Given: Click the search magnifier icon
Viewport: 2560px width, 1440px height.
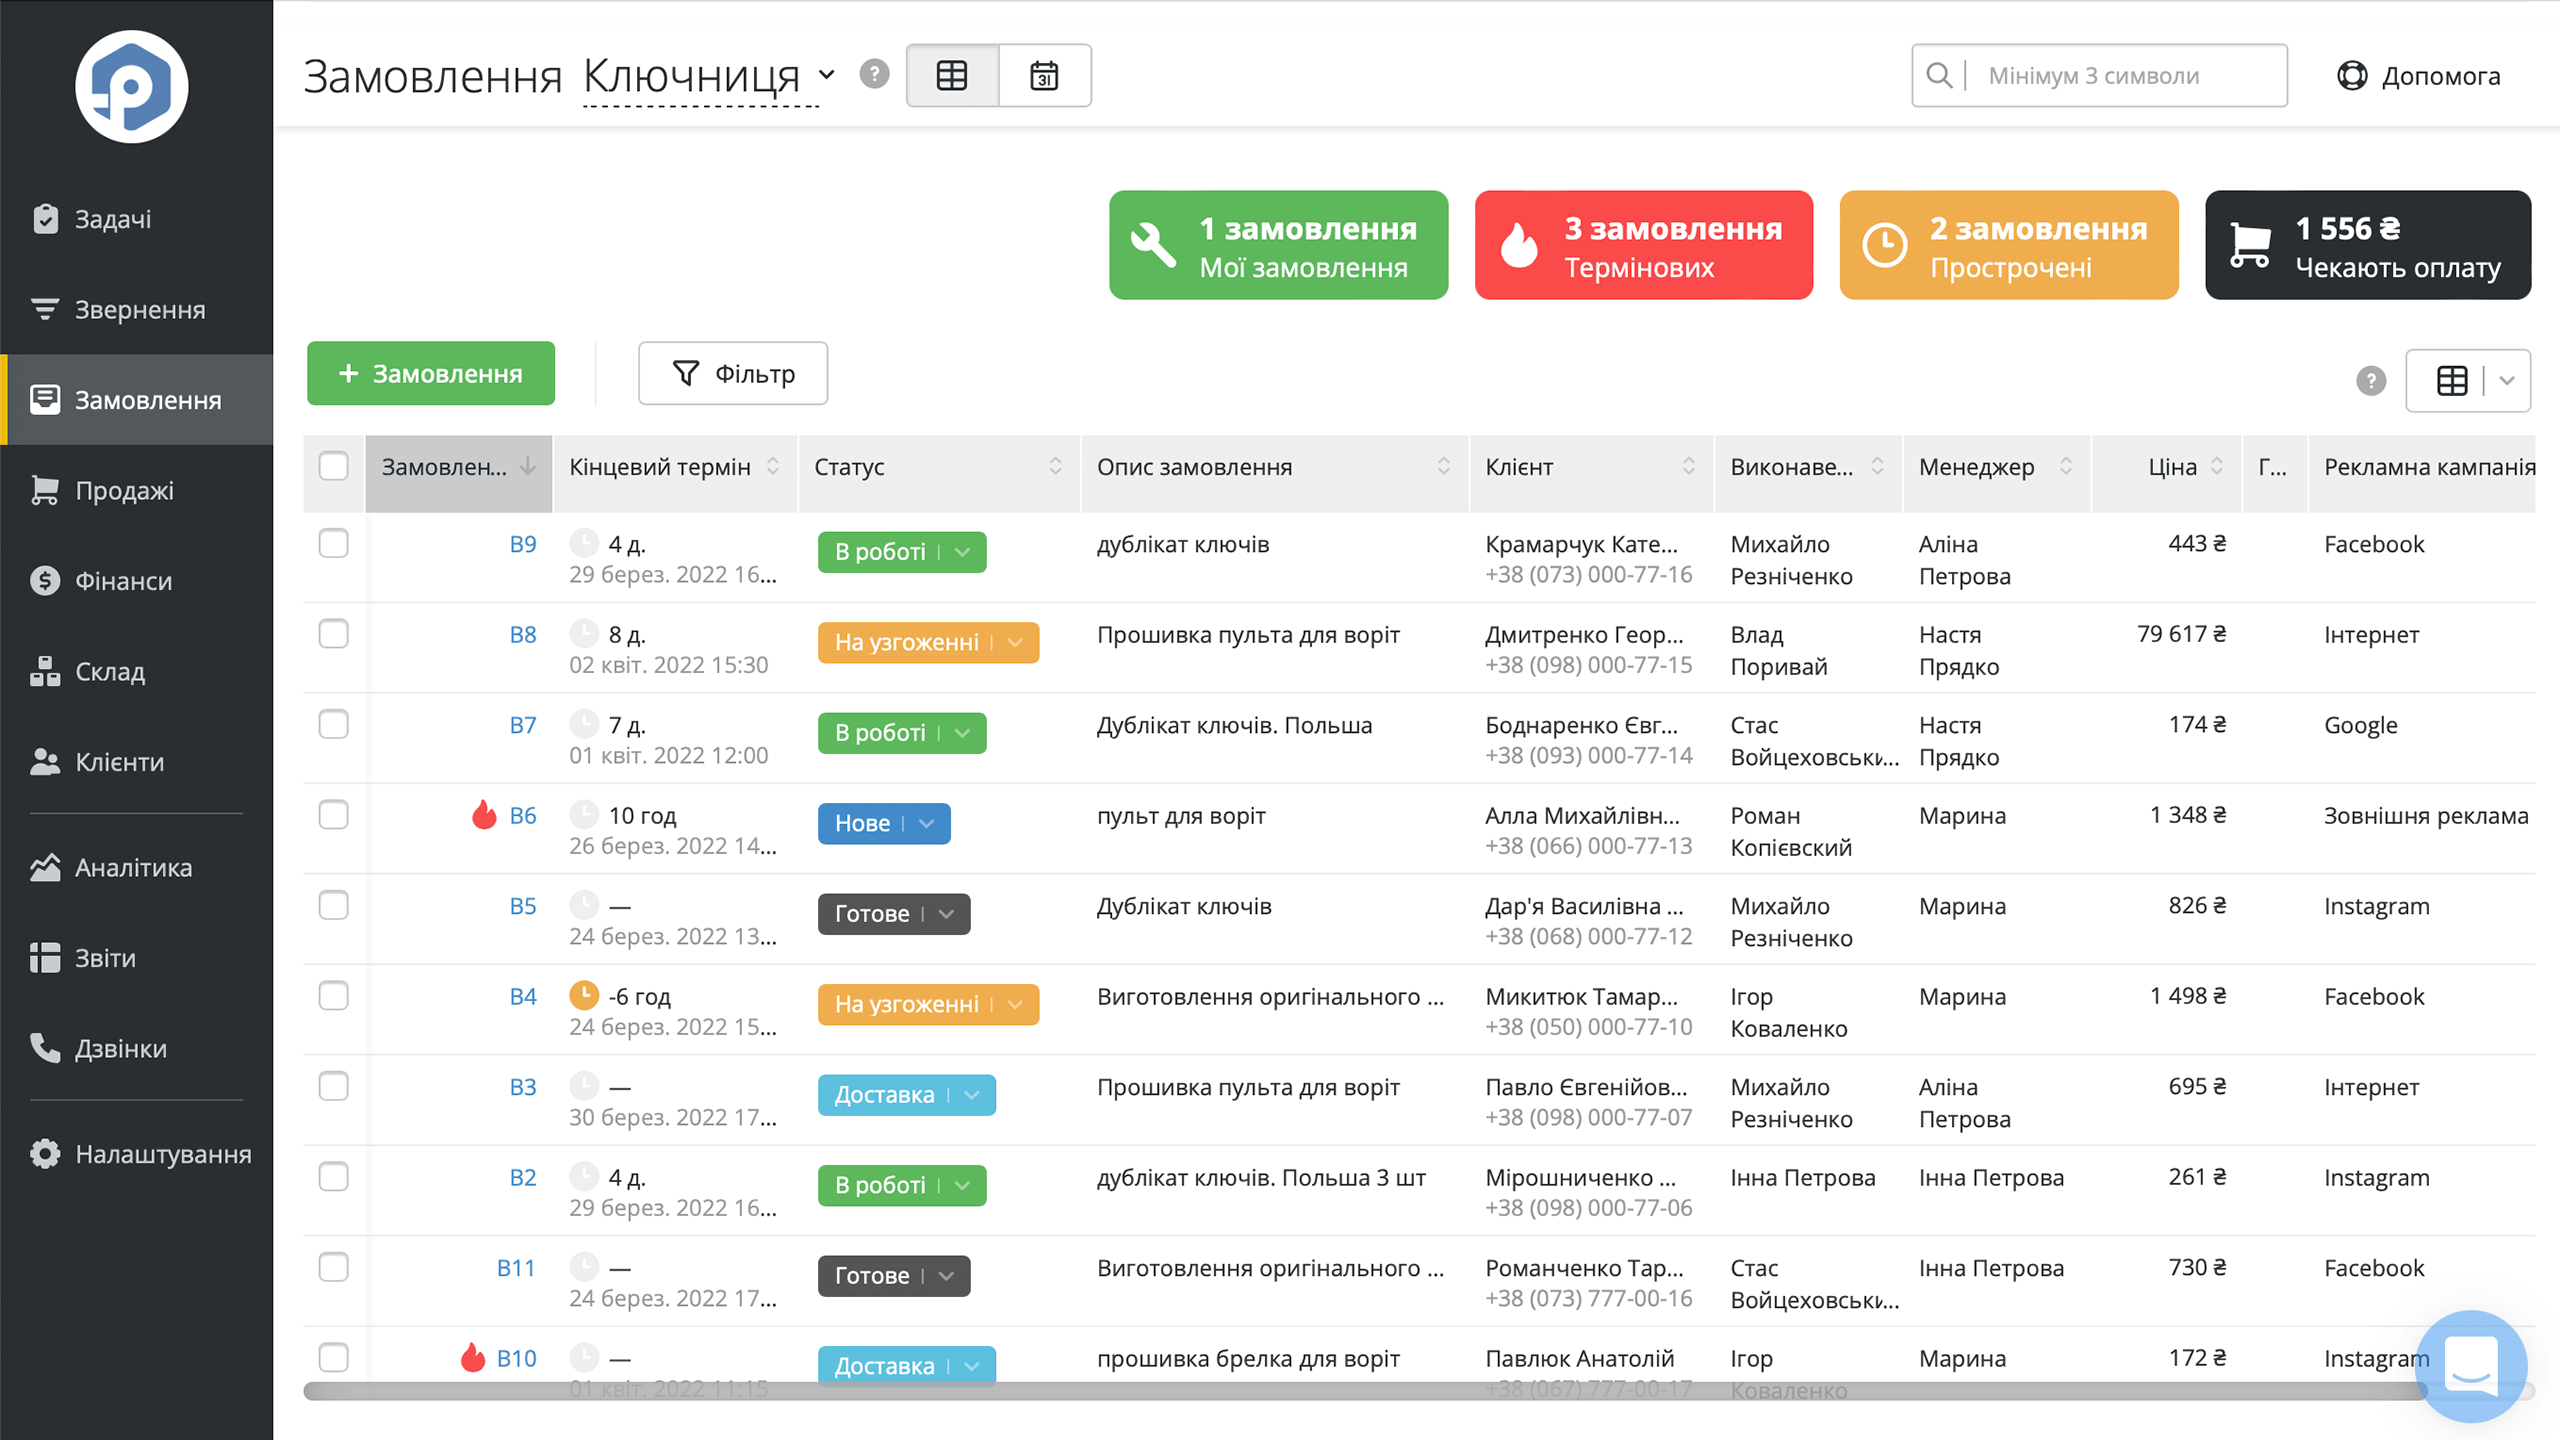Looking at the screenshot, I should click(1938, 75).
